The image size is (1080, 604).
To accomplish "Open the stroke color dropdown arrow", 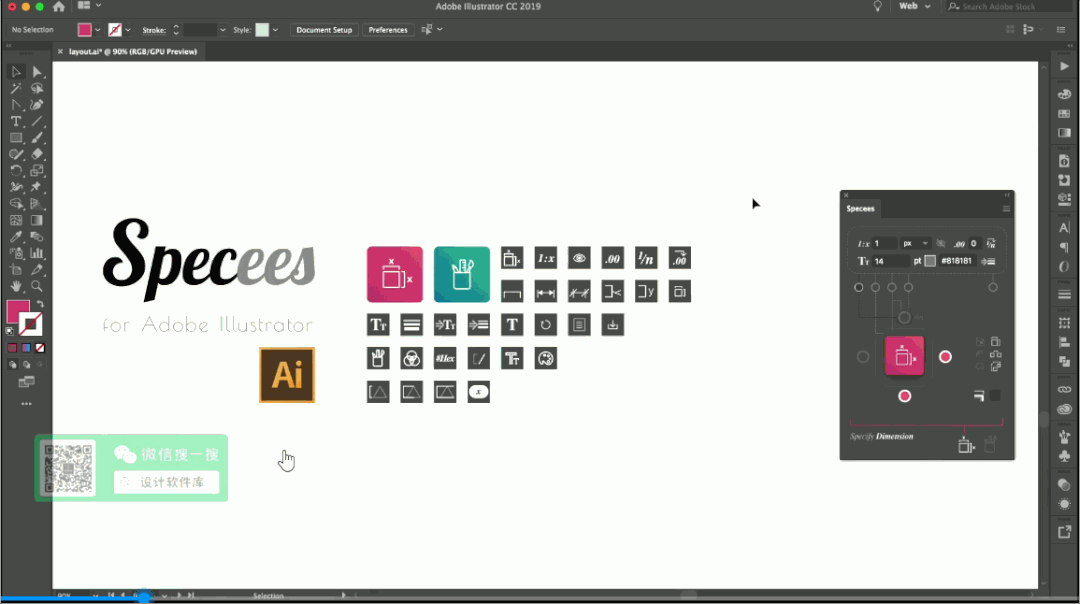I will [x=128, y=30].
